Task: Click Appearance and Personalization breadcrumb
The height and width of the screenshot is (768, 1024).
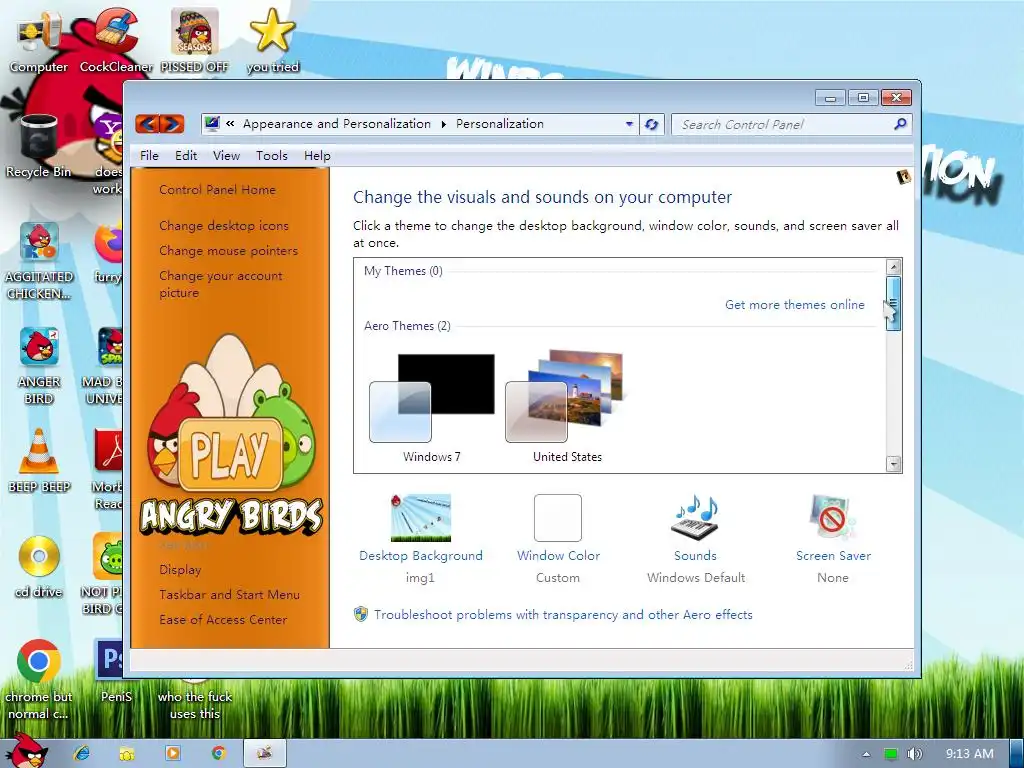Action: (337, 123)
